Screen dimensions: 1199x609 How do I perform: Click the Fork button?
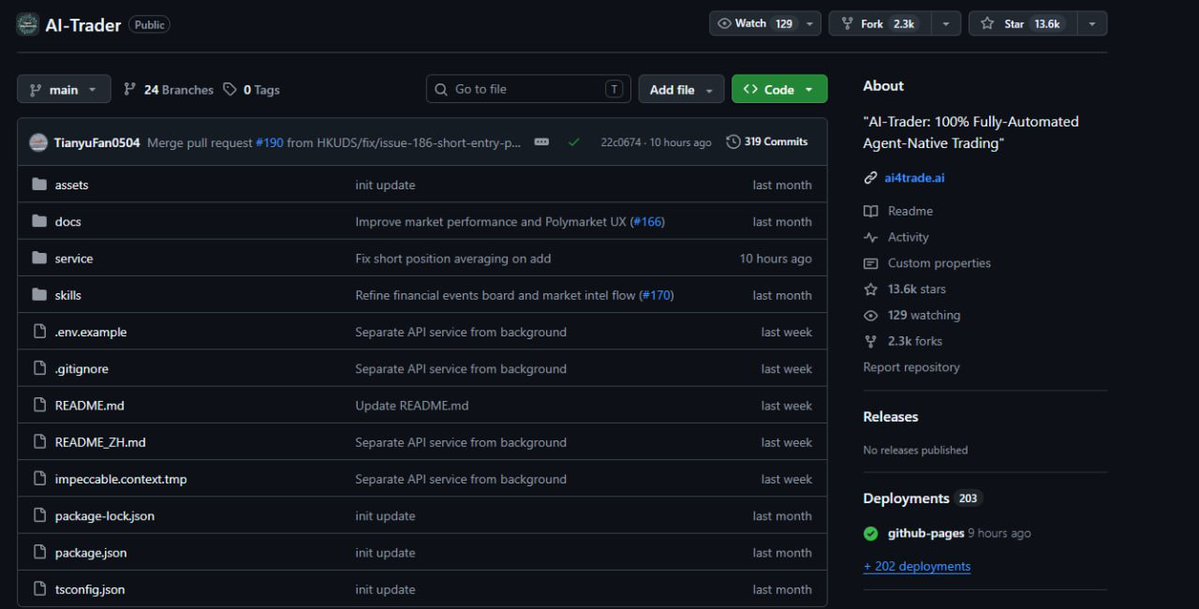coord(880,24)
